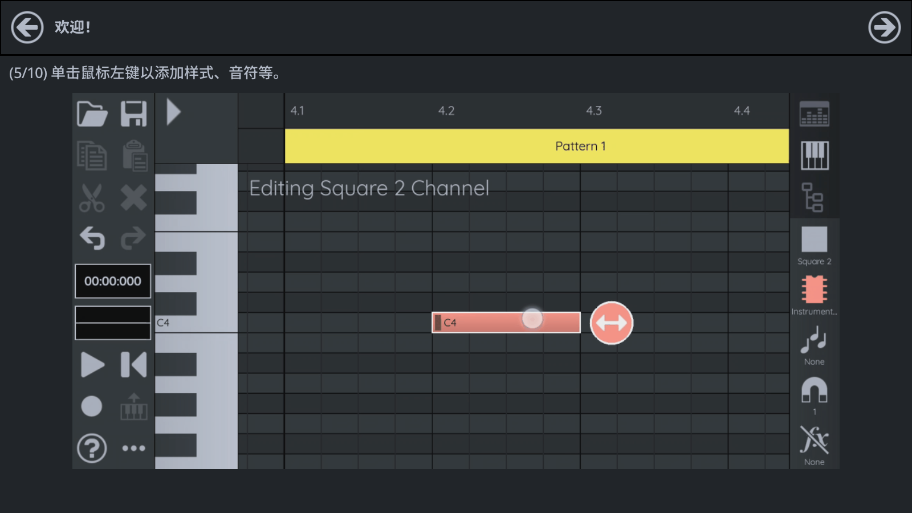Viewport: 912px width, 513px height.
Task: Click the paste clipboard icon
Action: click(x=134, y=155)
